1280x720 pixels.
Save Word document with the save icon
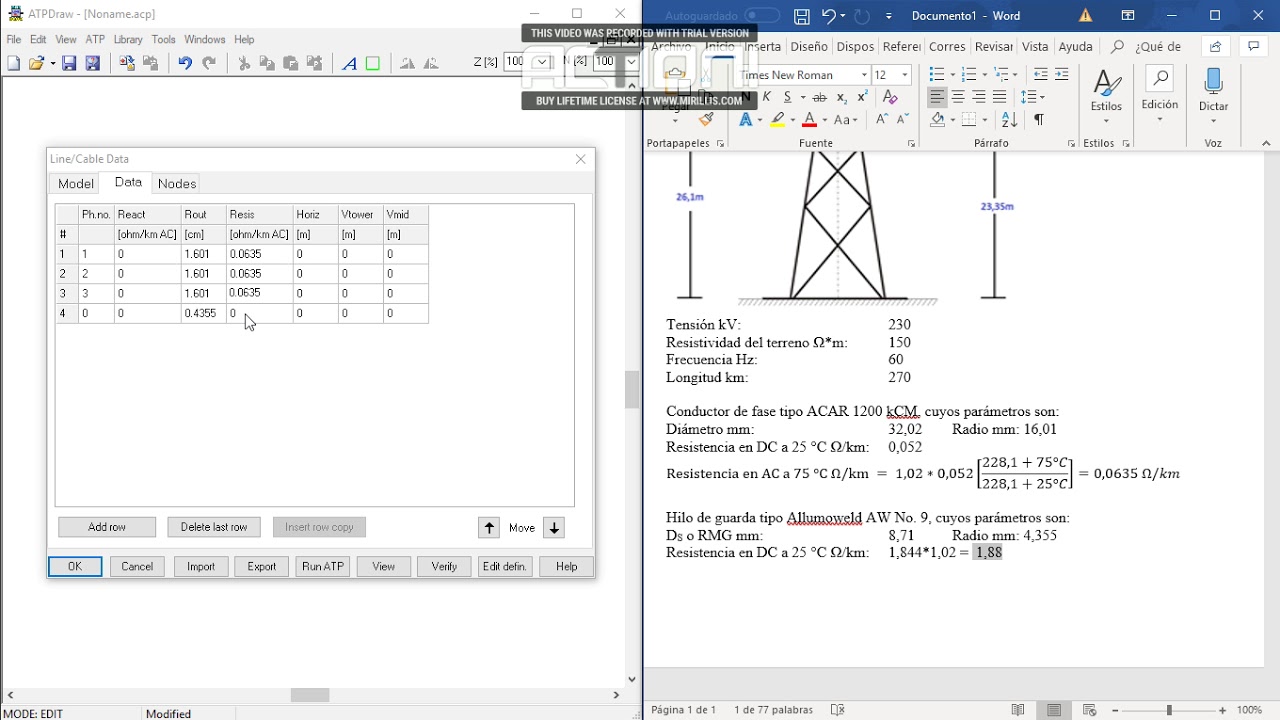tap(801, 16)
